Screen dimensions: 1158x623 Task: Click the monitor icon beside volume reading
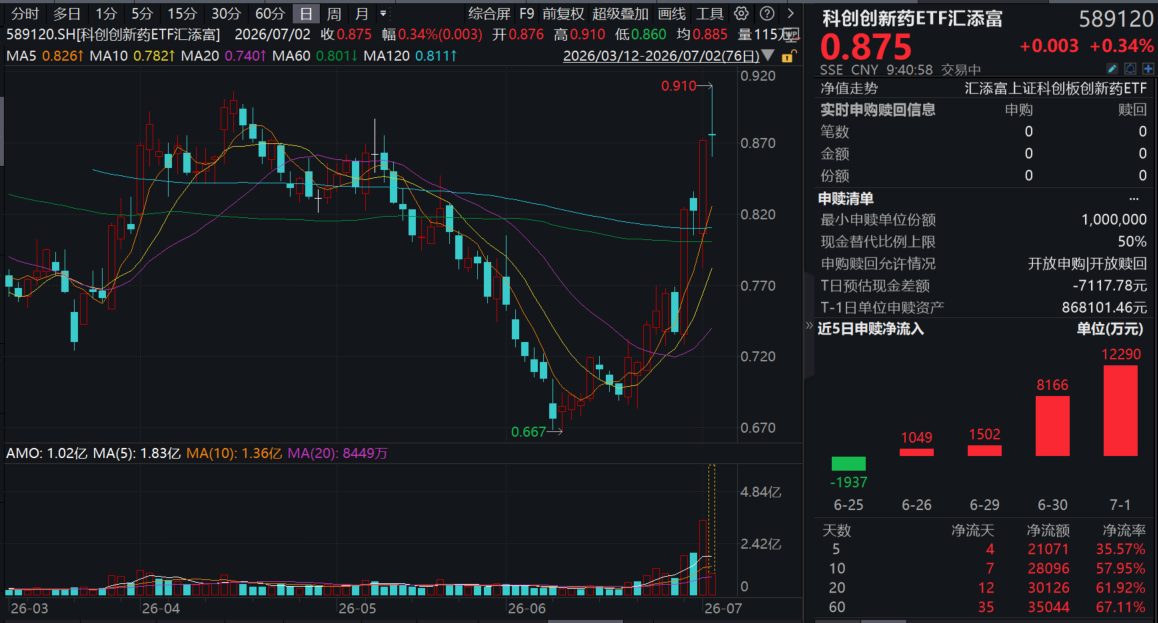click(792, 35)
